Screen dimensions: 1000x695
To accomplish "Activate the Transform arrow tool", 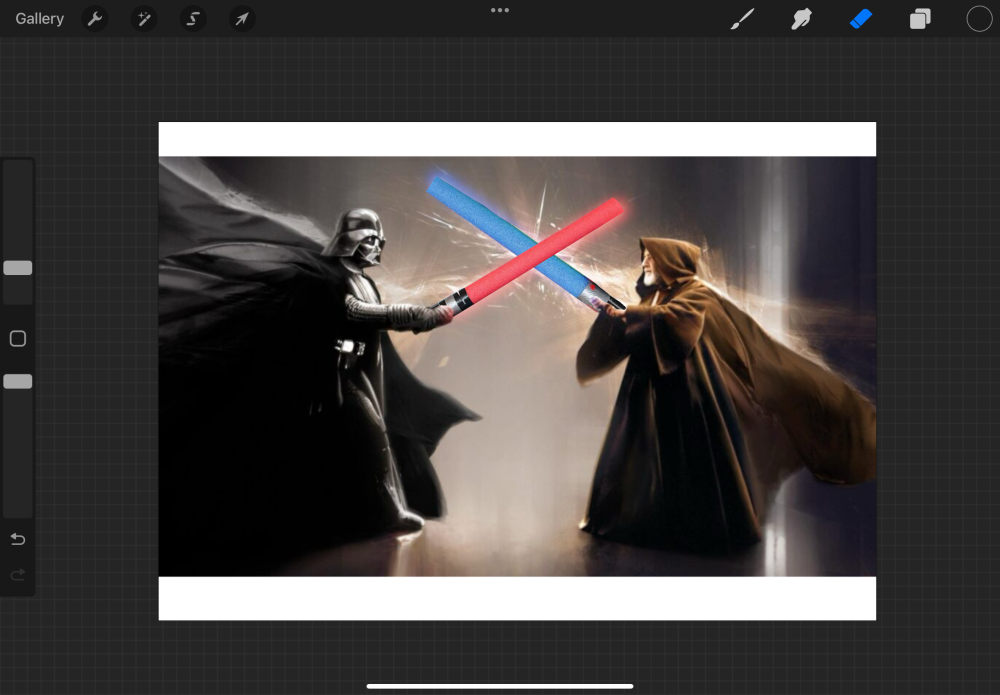I will pyautogui.click(x=242, y=18).
